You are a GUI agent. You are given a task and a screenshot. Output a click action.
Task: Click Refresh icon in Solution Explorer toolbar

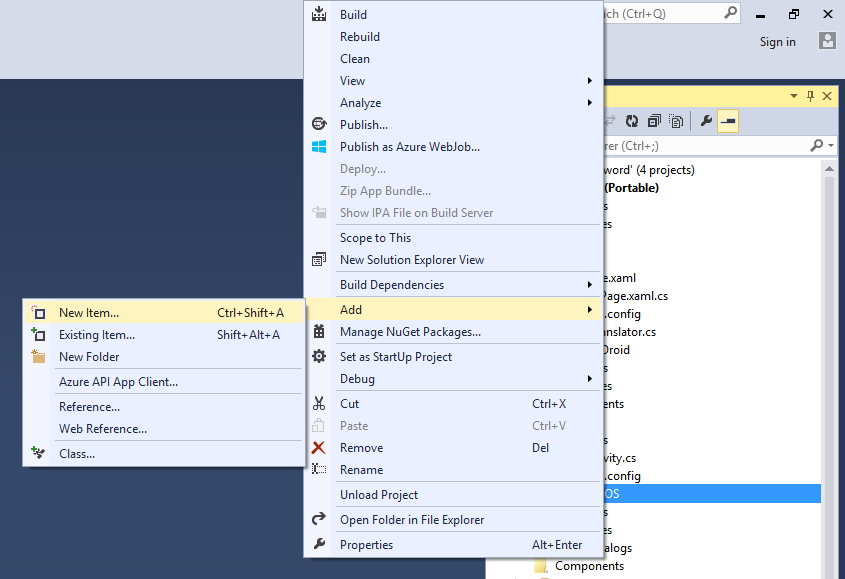click(632, 121)
